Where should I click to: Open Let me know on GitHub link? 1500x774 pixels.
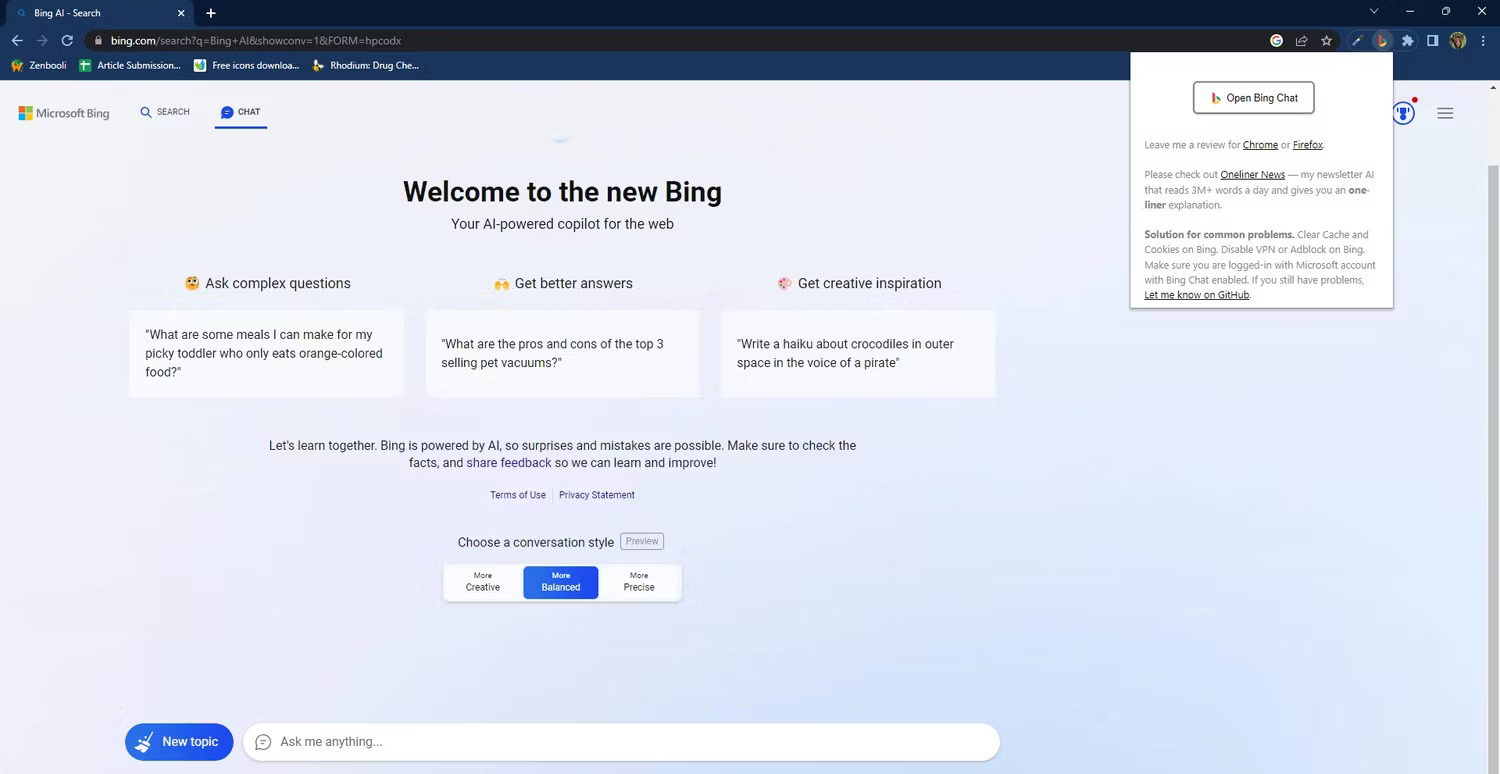(1197, 295)
